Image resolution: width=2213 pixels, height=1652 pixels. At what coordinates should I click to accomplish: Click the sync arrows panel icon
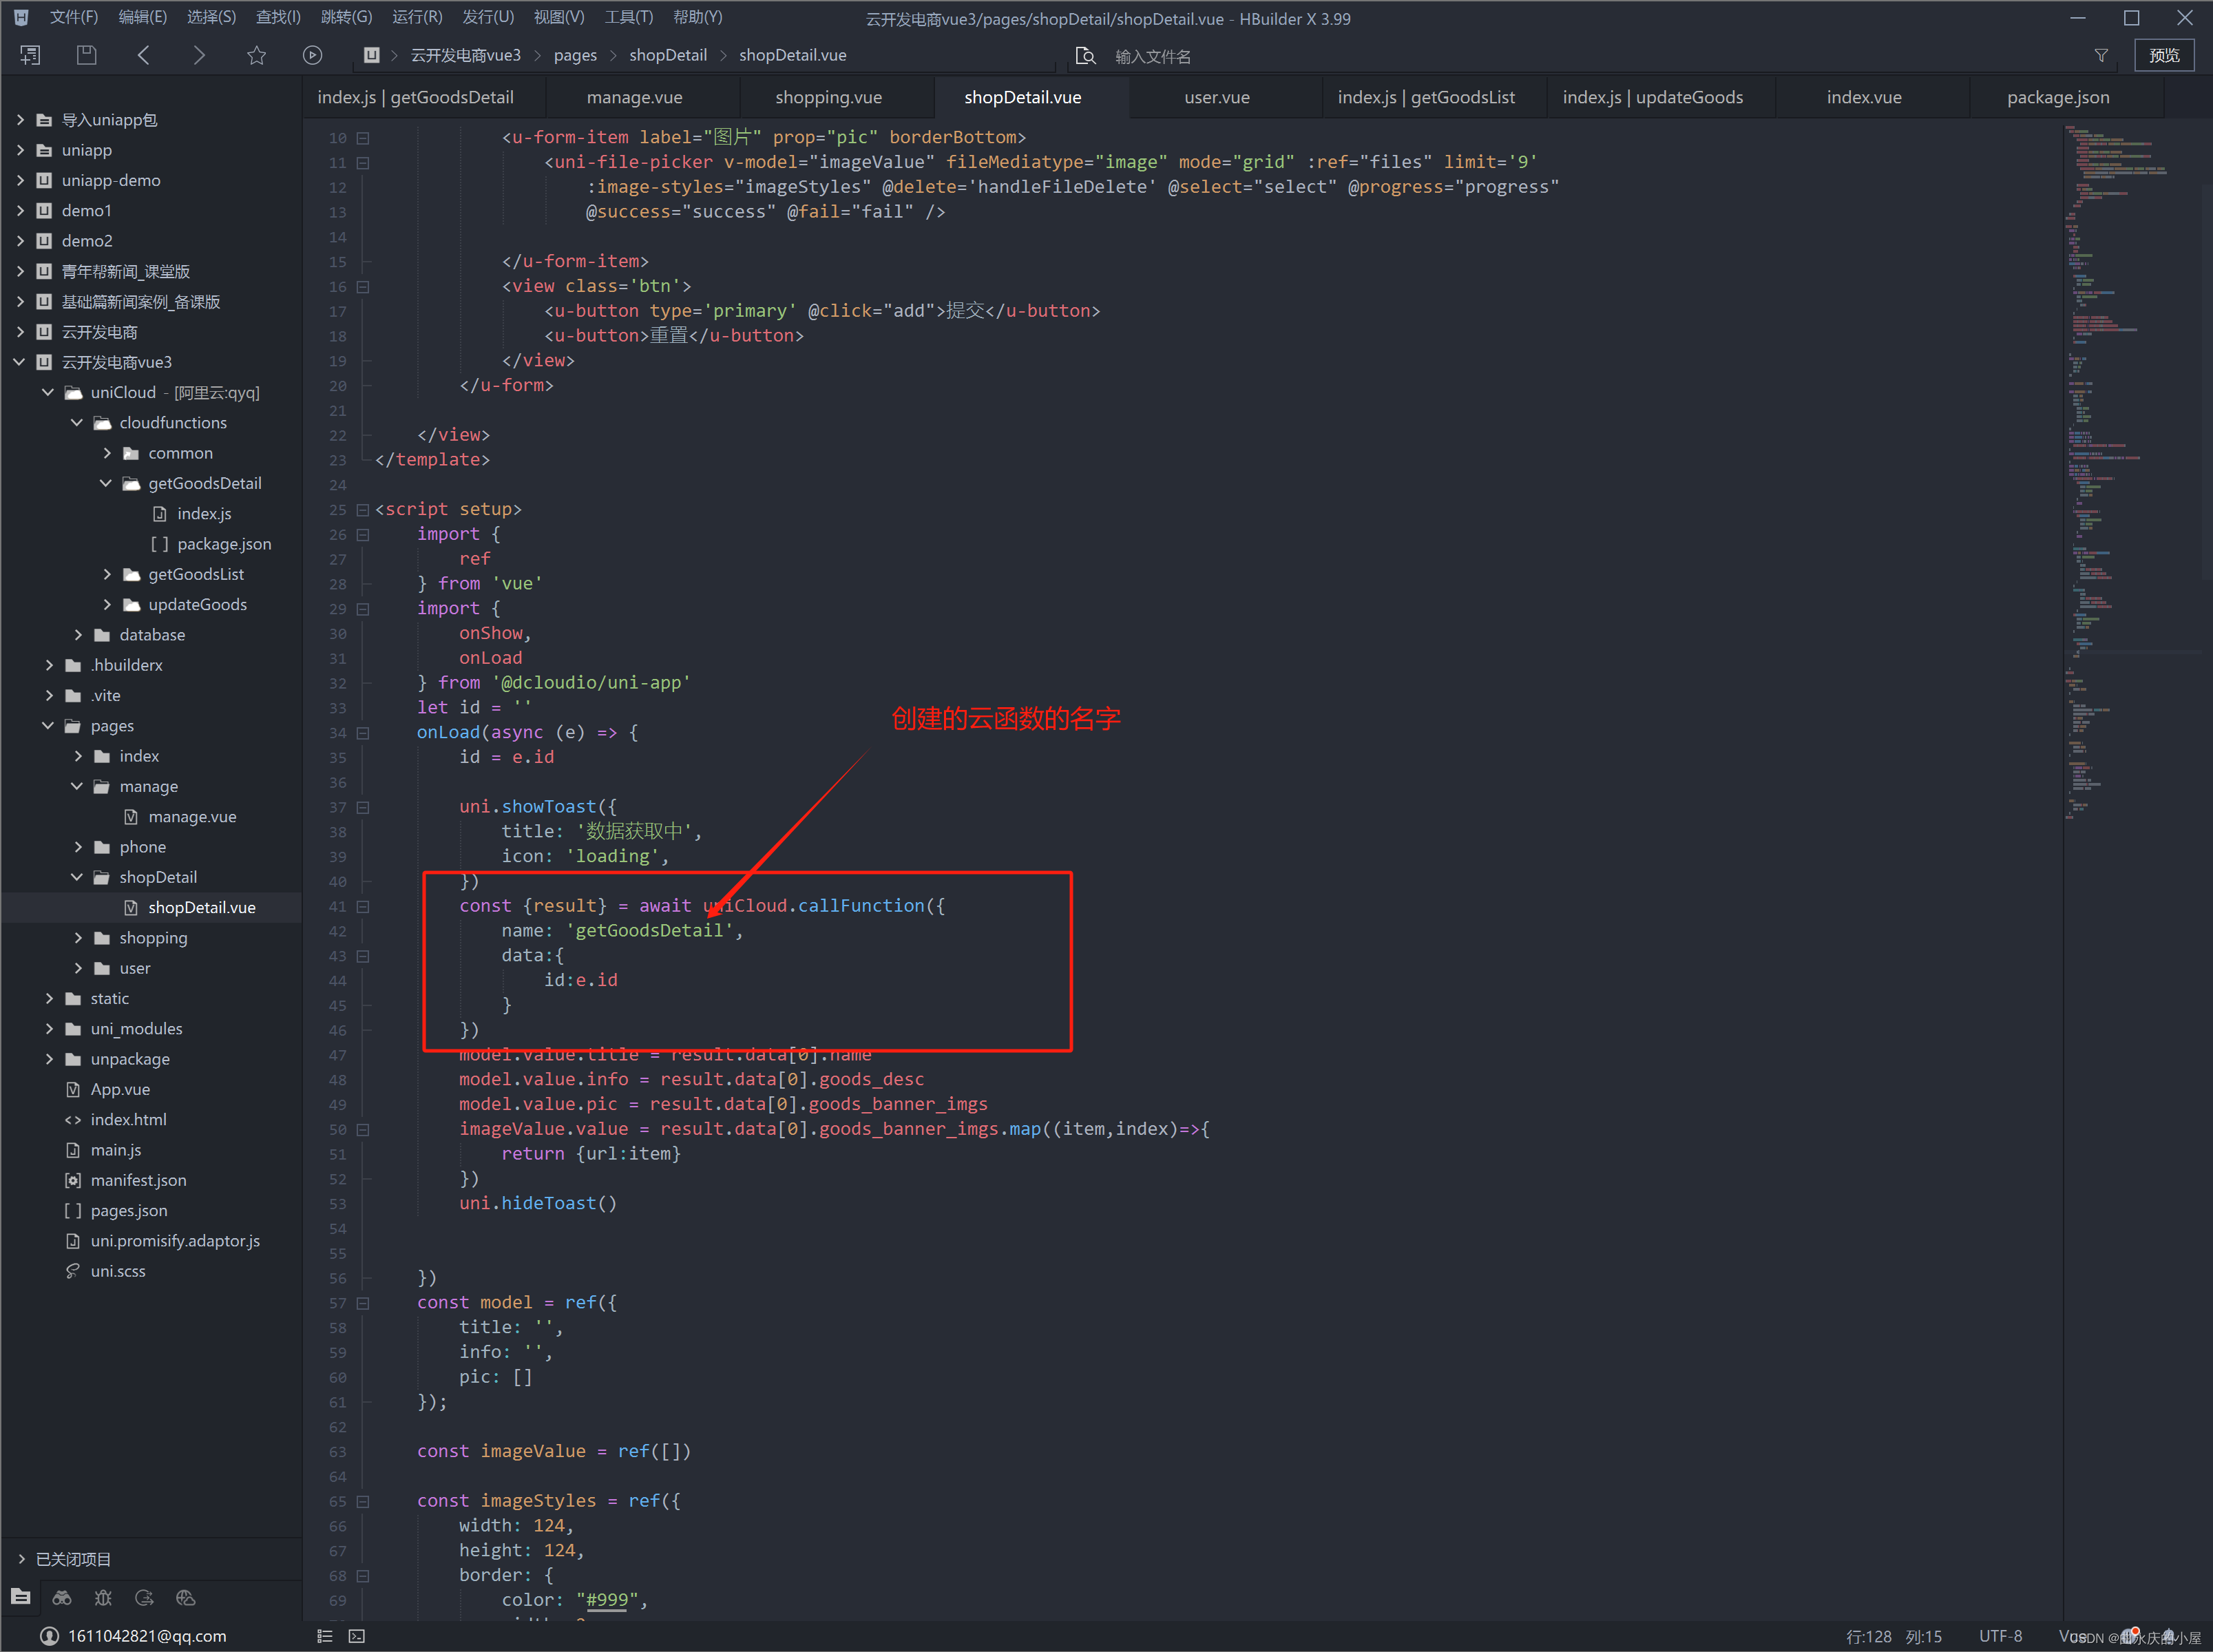point(144,1597)
